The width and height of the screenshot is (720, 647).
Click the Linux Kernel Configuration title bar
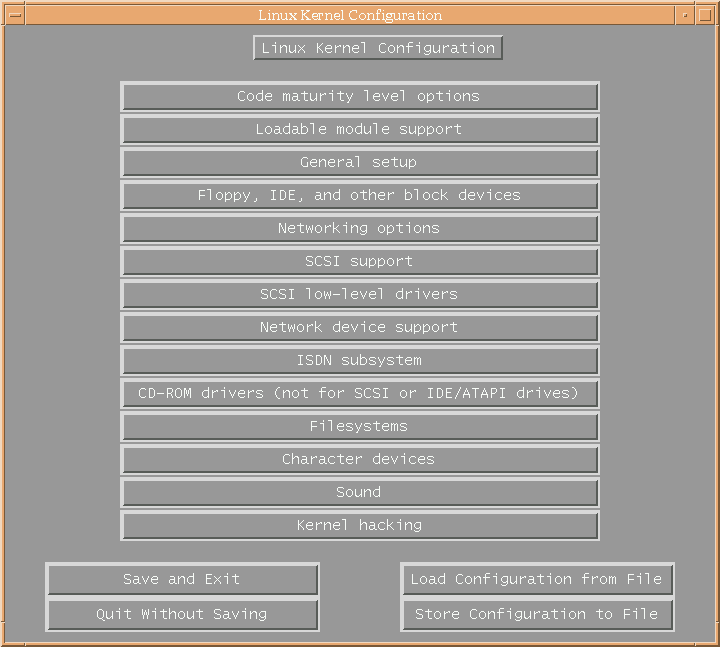tap(350, 15)
